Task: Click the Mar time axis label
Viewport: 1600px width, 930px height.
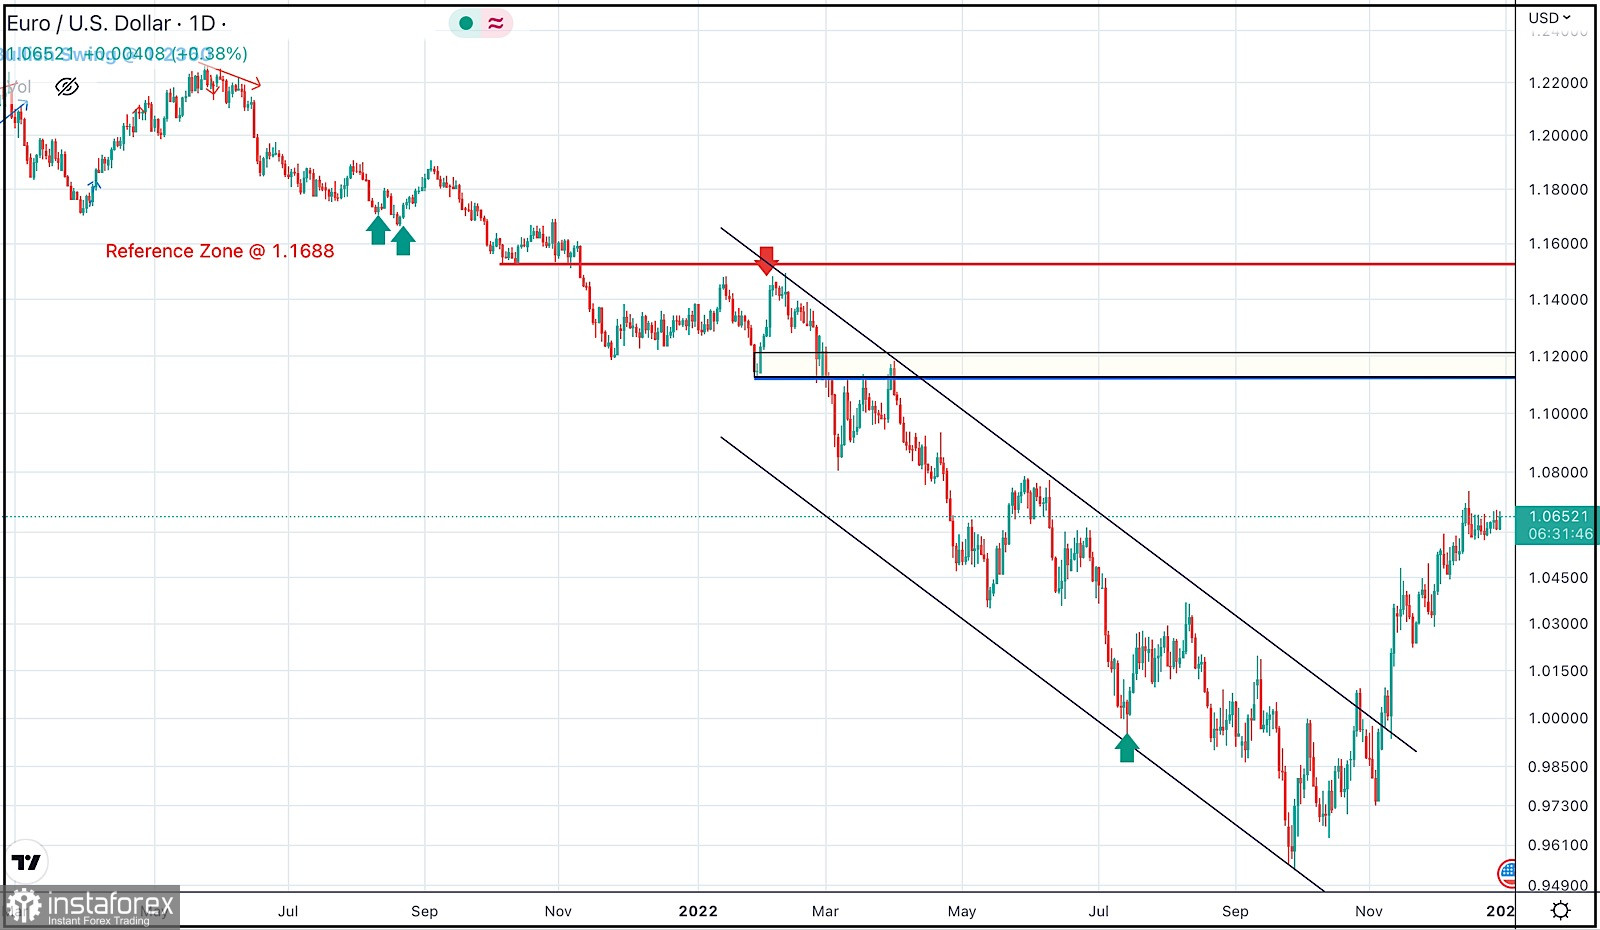Action: pos(825,911)
